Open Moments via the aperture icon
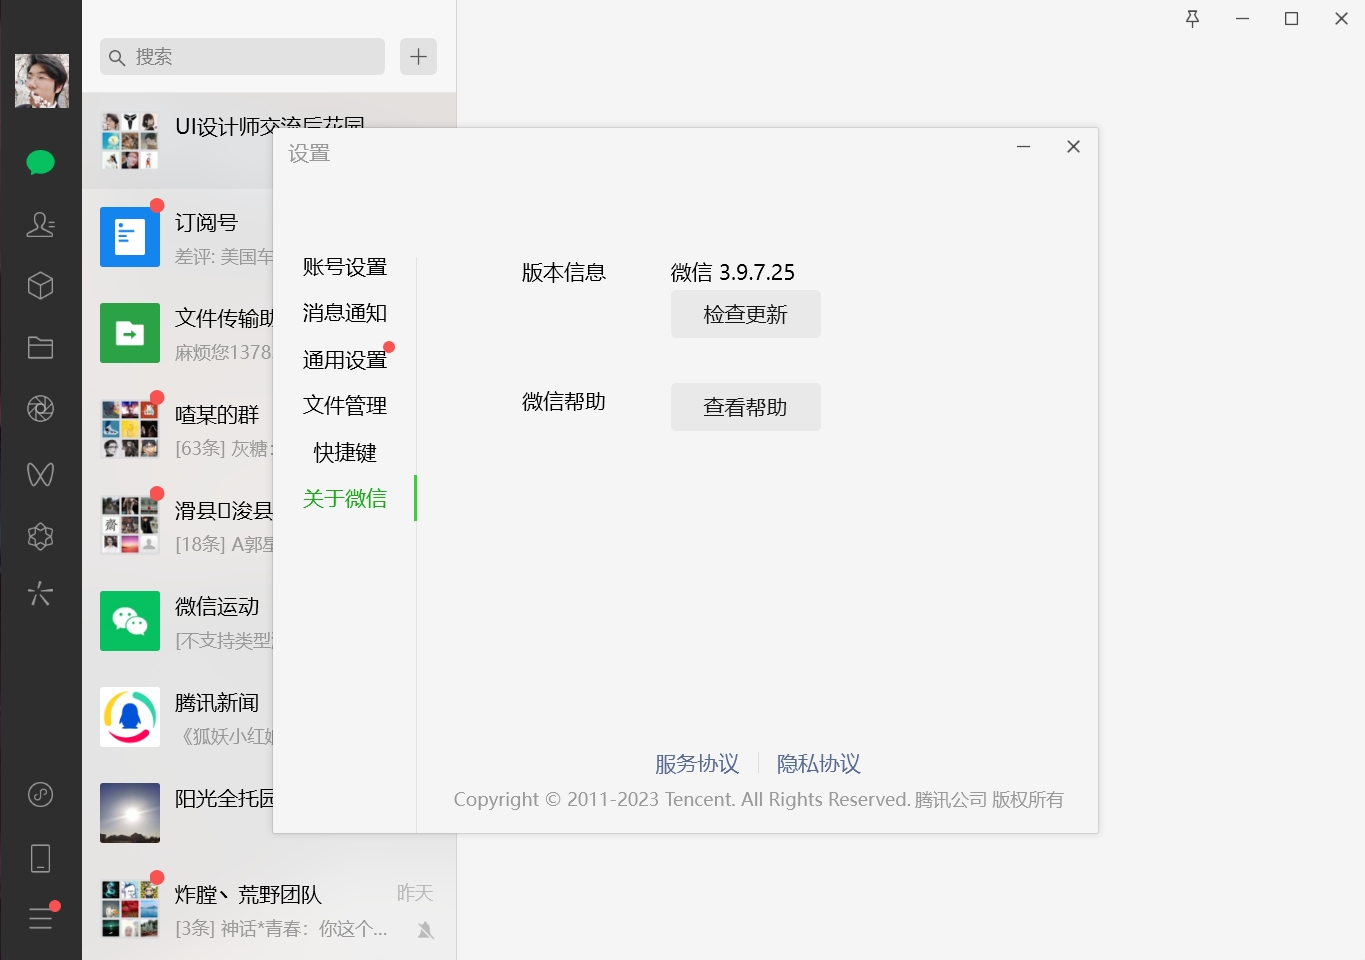The width and height of the screenshot is (1365, 960). [x=40, y=408]
